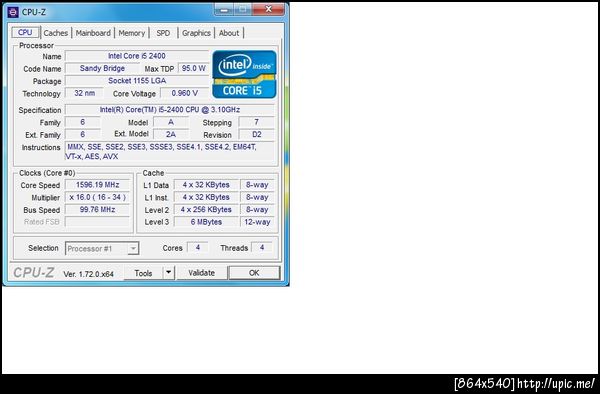Close the CPU-Z window
The height and width of the screenshot is (394, 600).
[269, 9]
